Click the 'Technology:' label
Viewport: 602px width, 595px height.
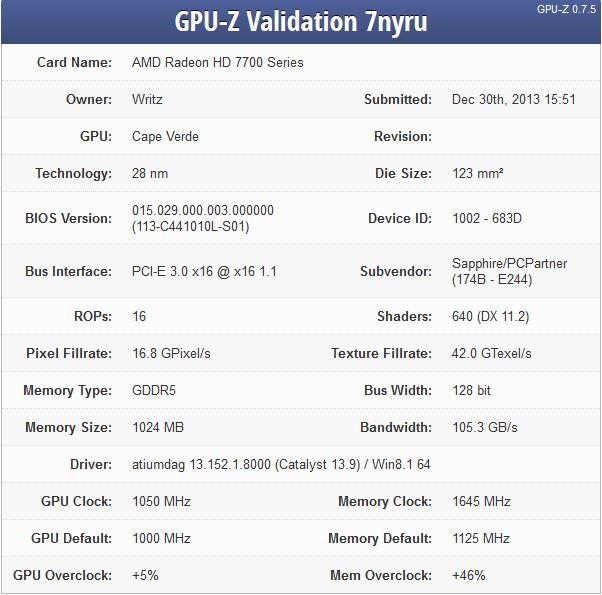(74, 174)
